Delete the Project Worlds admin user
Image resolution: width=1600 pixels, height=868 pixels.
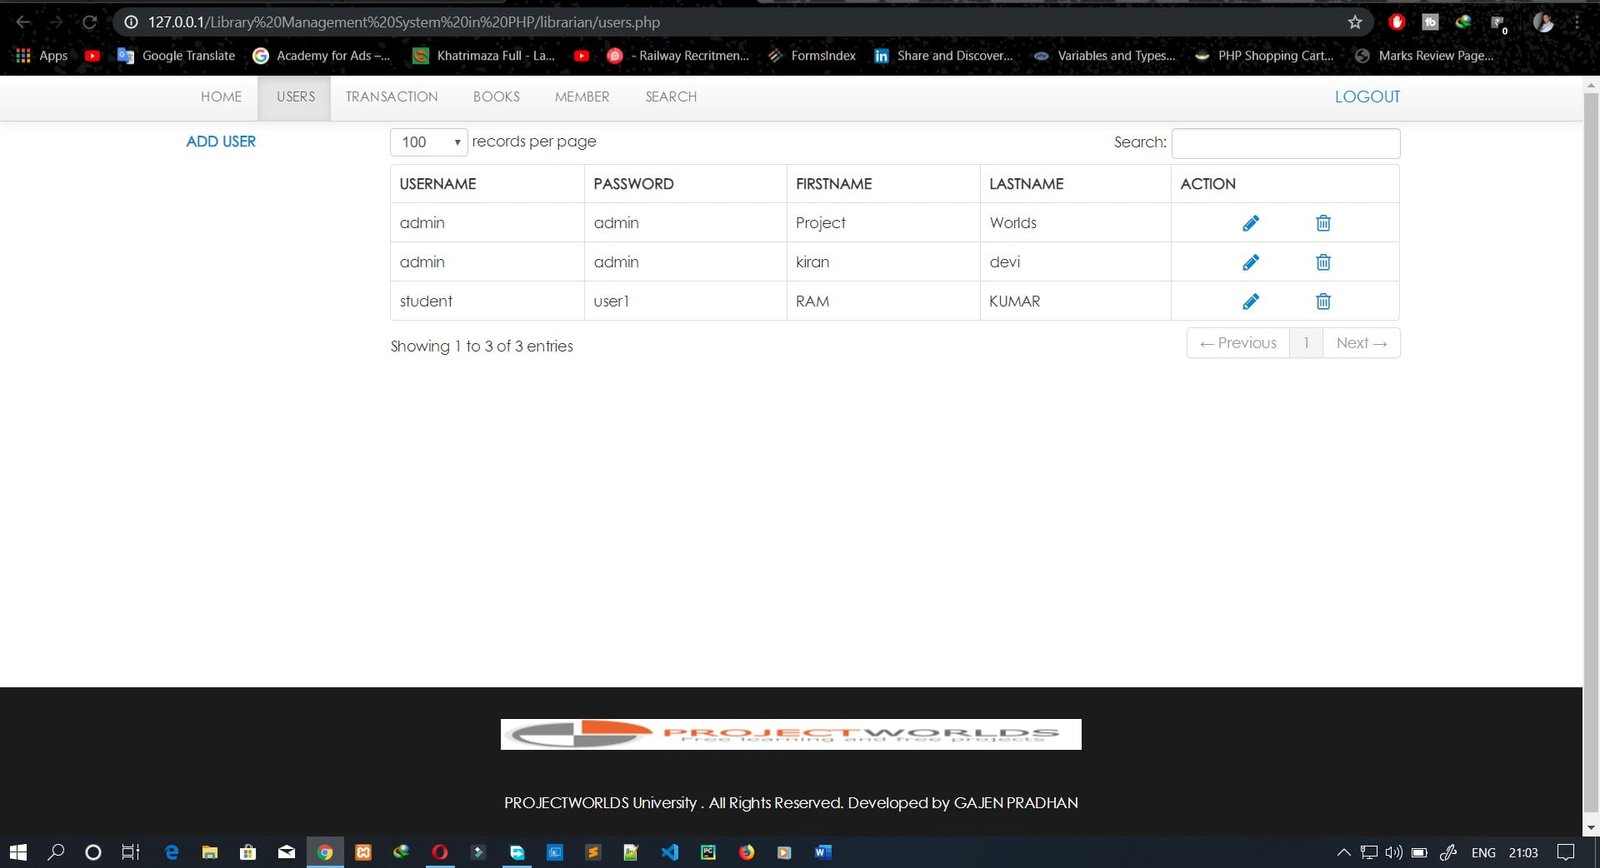(1323, 223)
